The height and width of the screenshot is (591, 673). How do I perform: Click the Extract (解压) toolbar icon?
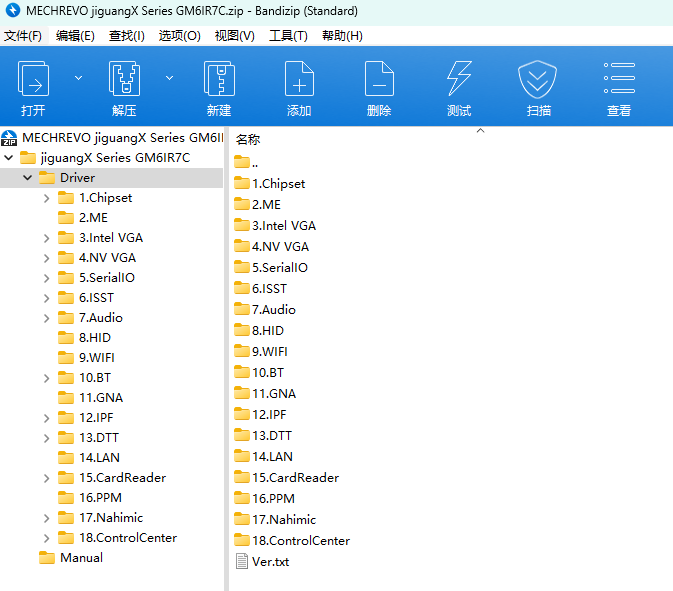[124, 79]
